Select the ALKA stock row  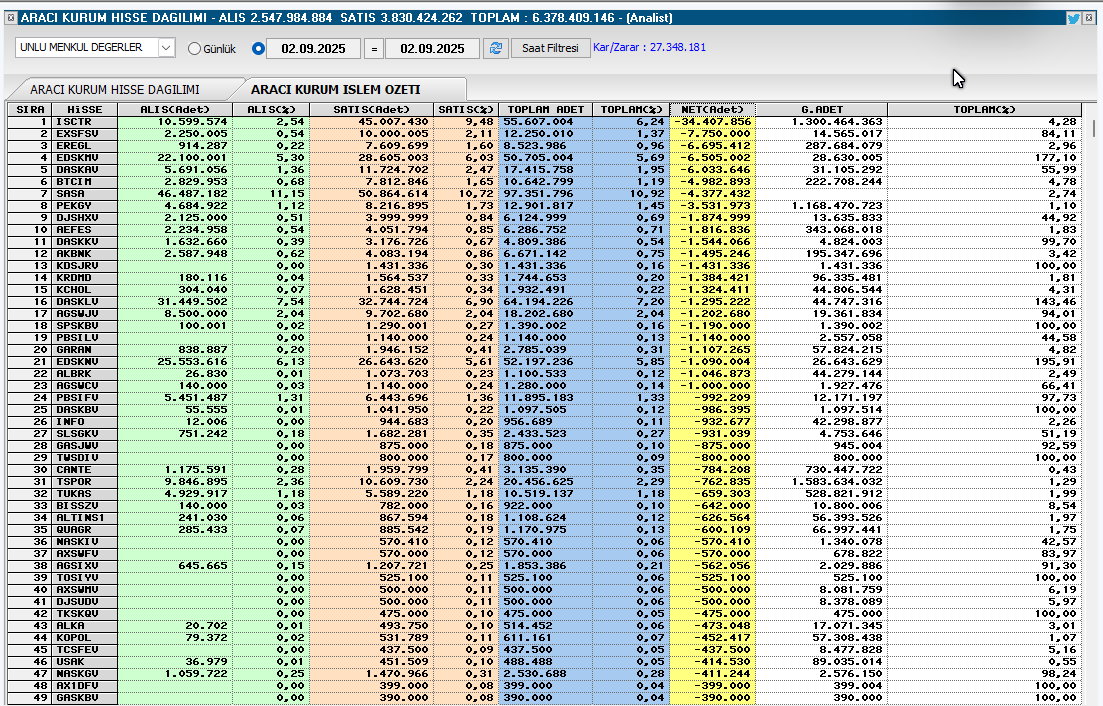pyautogui.click(x=544, y=626)
